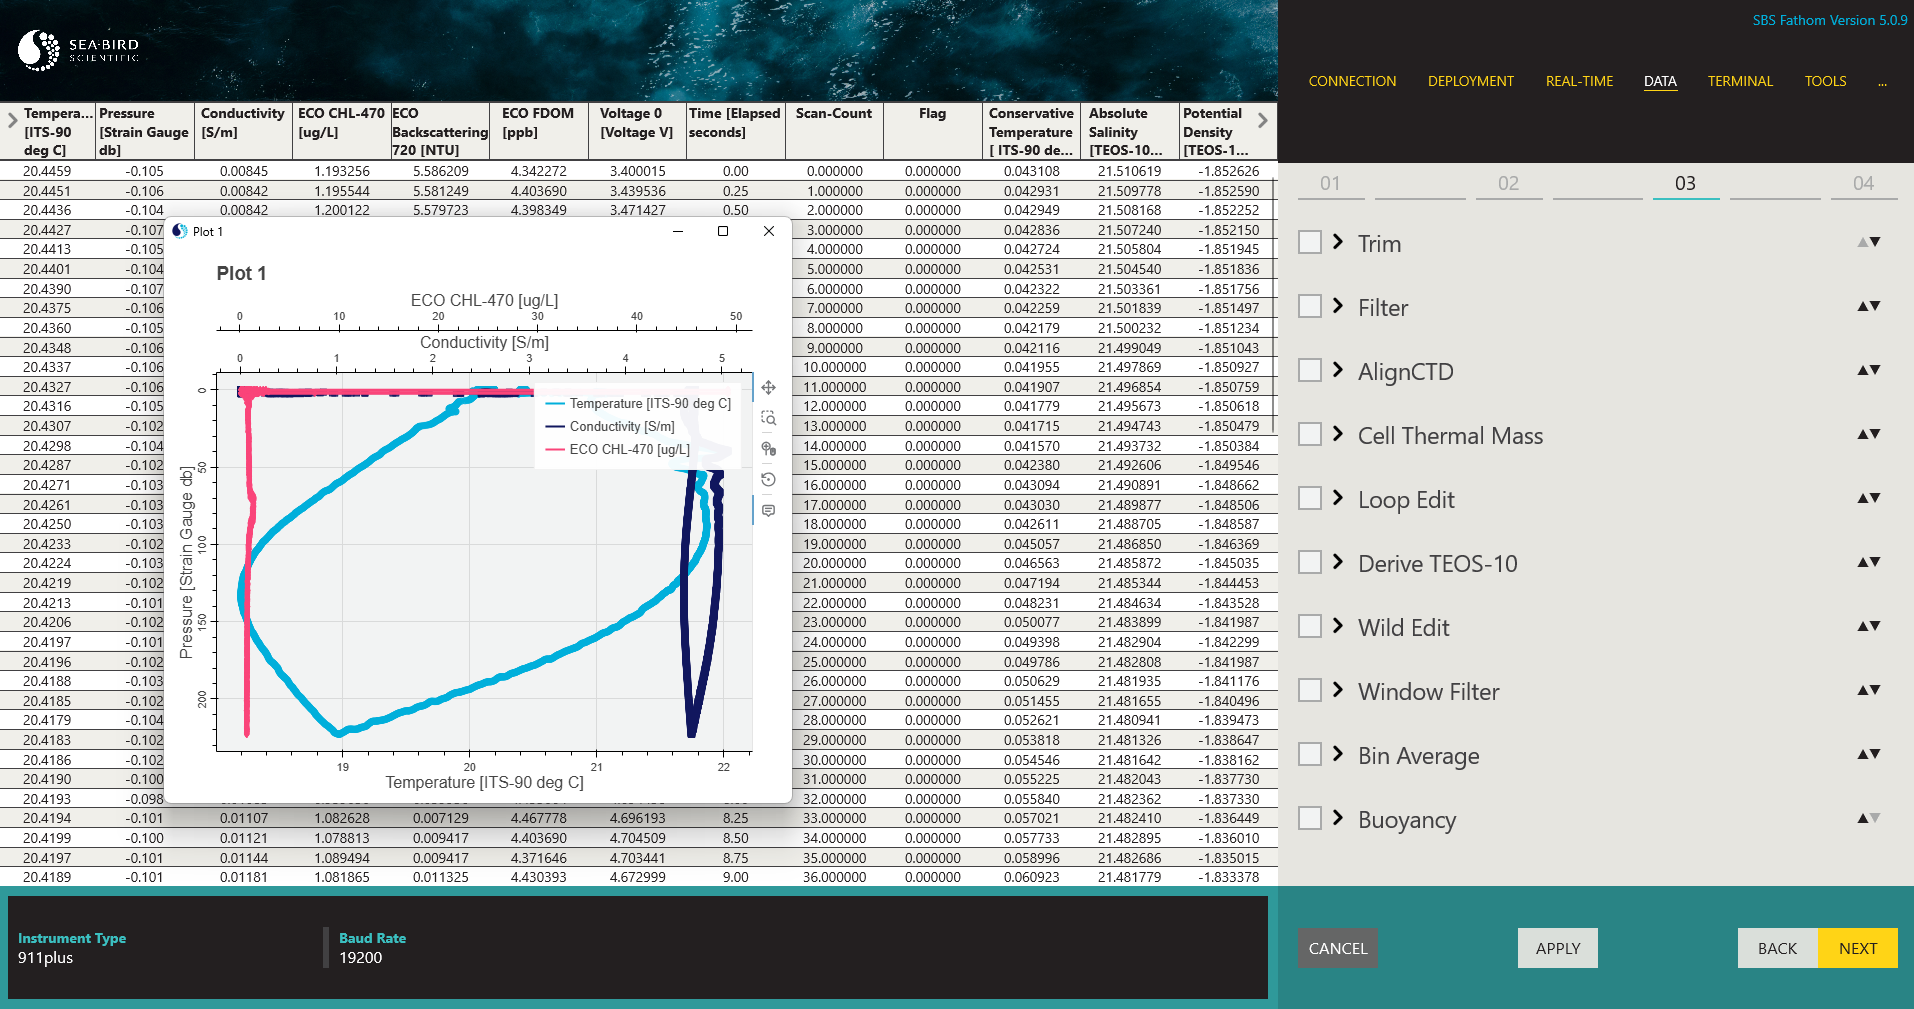Expand the Trim settings chevron
This screenshot has width=1914, height=1009.
(x=1338, y=242)
